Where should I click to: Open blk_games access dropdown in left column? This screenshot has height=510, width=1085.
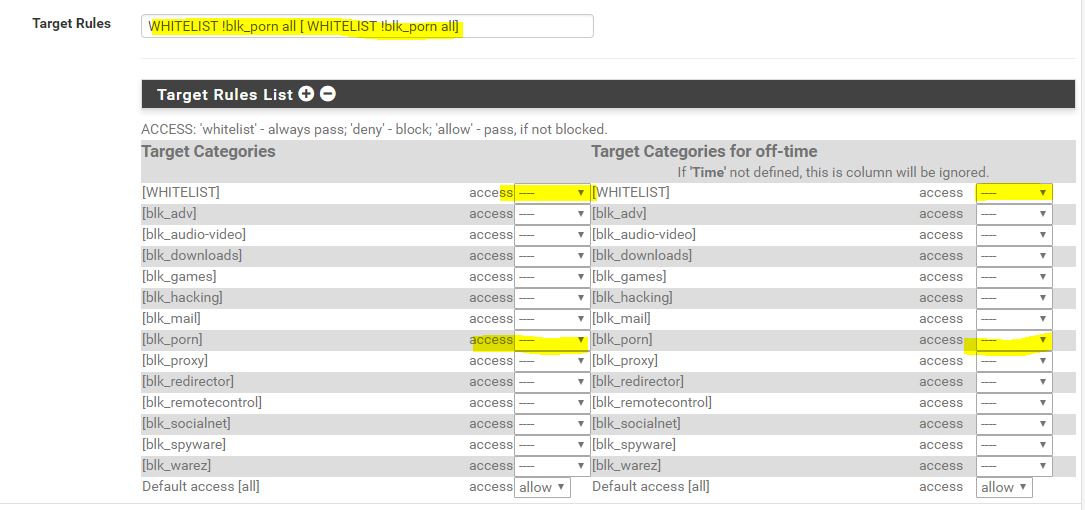pyautogui.click(x=552, y=277)
